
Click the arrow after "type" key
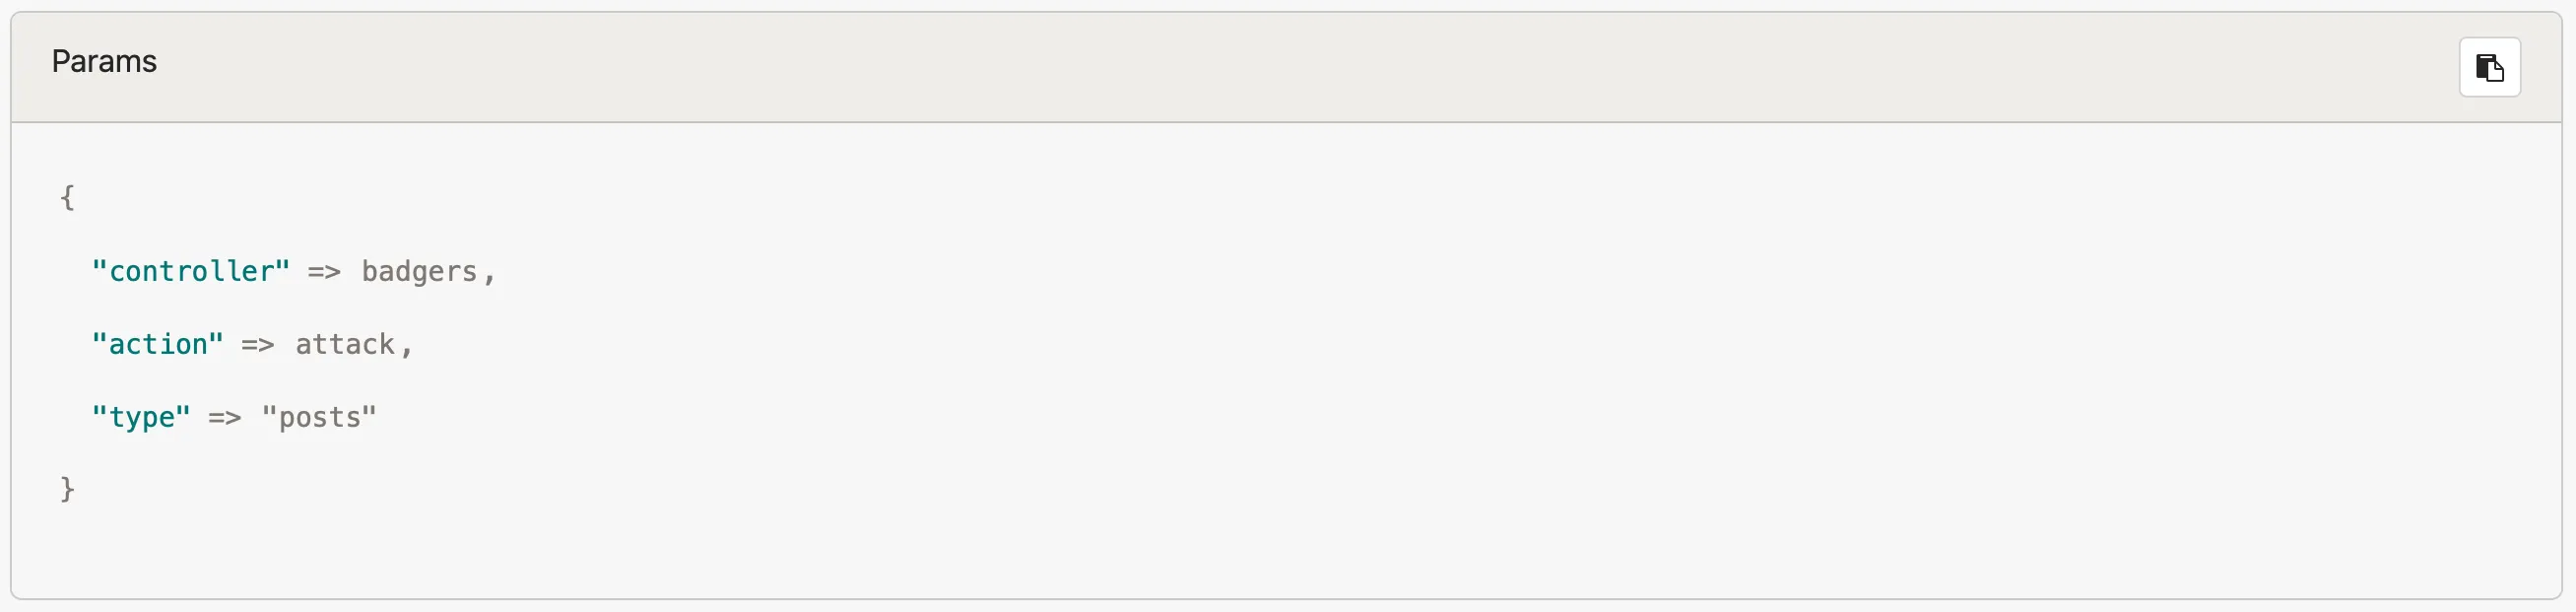pos(224,417)
